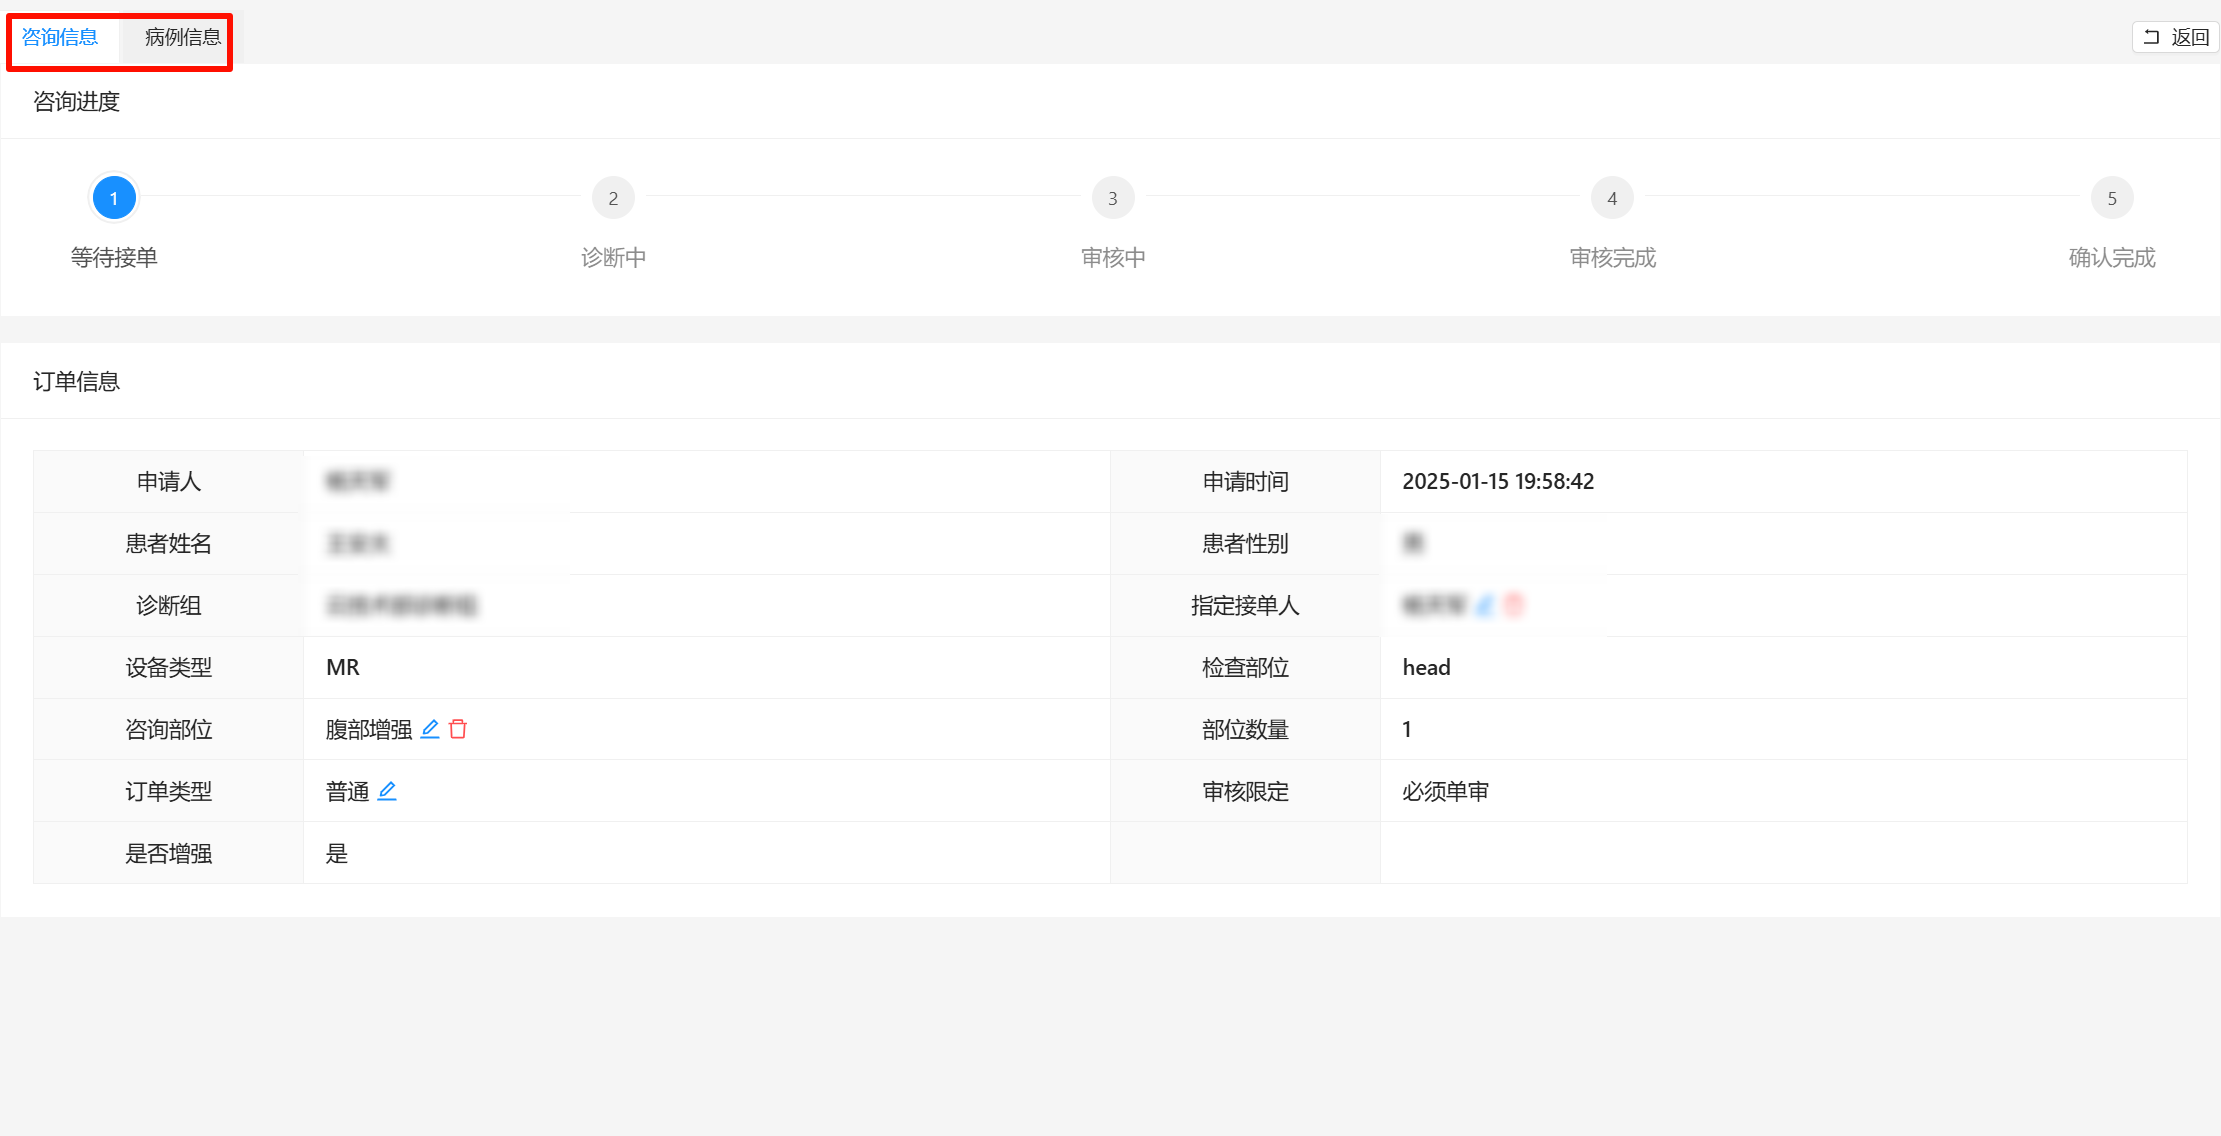Click the MR device type value
This screenshot has height=1136, width=2221.
pos(342,667)
